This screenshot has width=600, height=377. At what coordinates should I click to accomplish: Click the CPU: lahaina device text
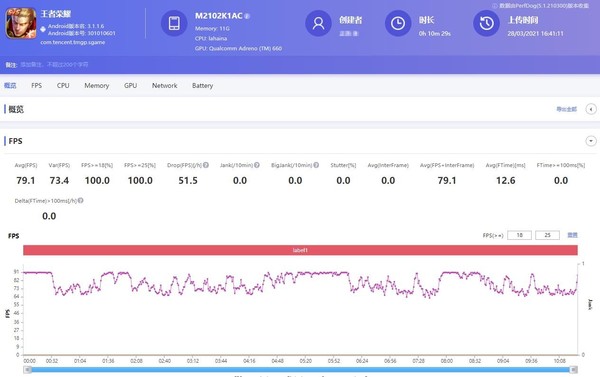(x=211, y=38)
